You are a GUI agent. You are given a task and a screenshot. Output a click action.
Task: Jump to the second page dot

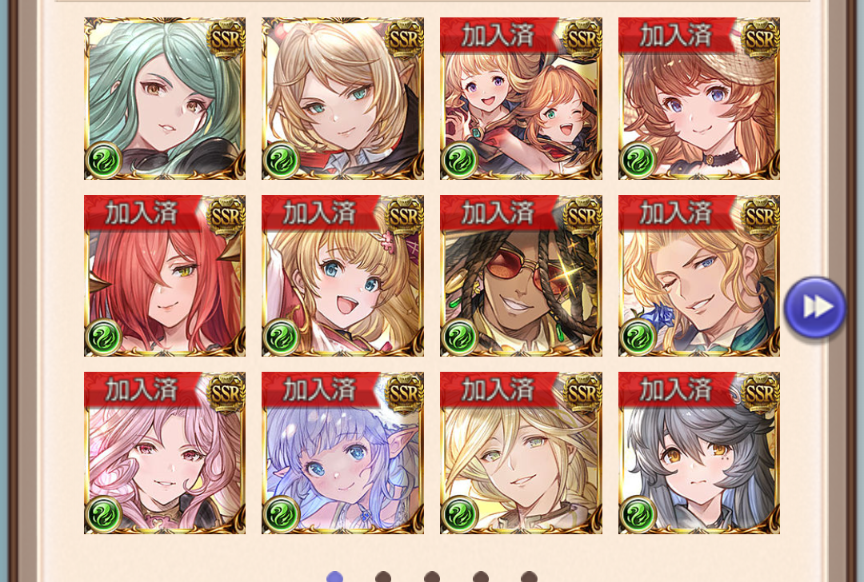click(383, 577)
